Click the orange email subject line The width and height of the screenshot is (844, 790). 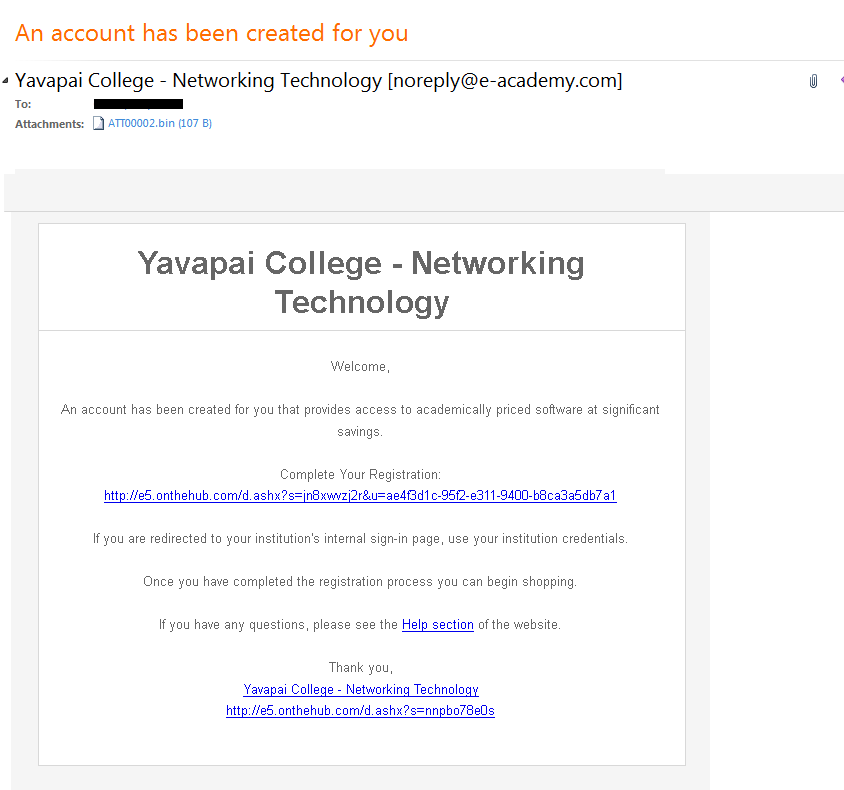click(212, 33)
